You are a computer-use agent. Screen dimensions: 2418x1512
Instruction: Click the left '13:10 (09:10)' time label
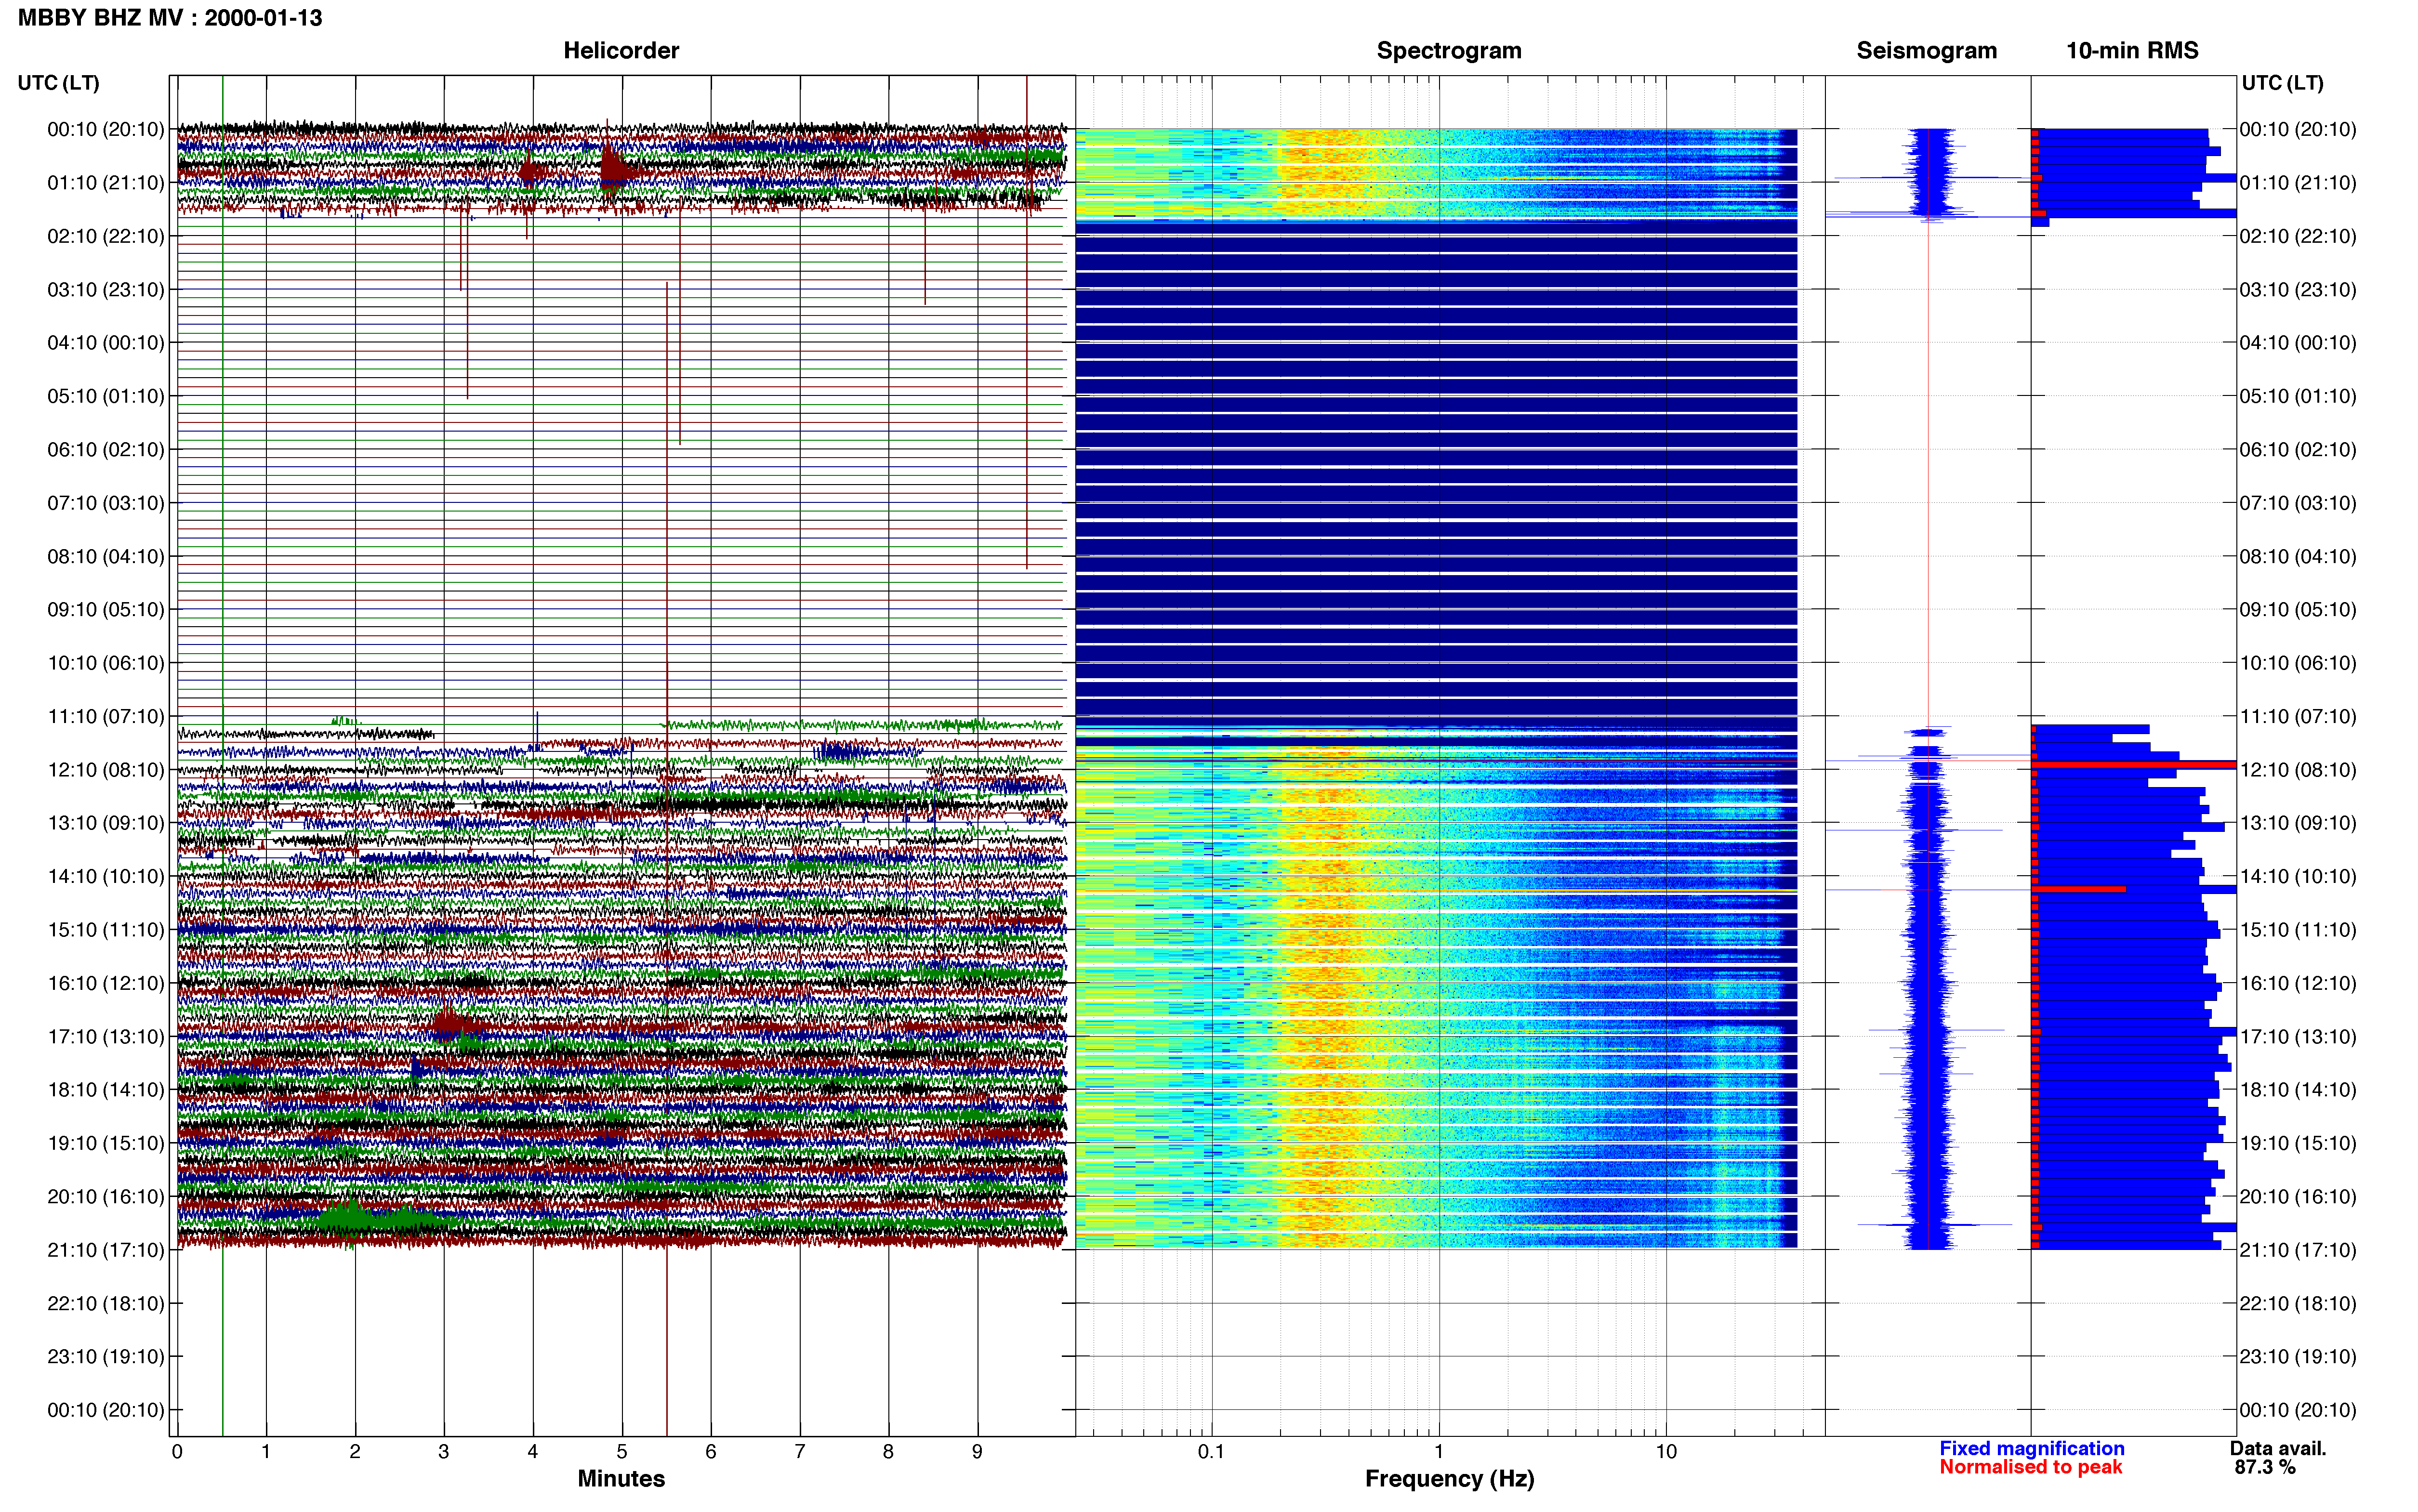(x=106, y=822)
